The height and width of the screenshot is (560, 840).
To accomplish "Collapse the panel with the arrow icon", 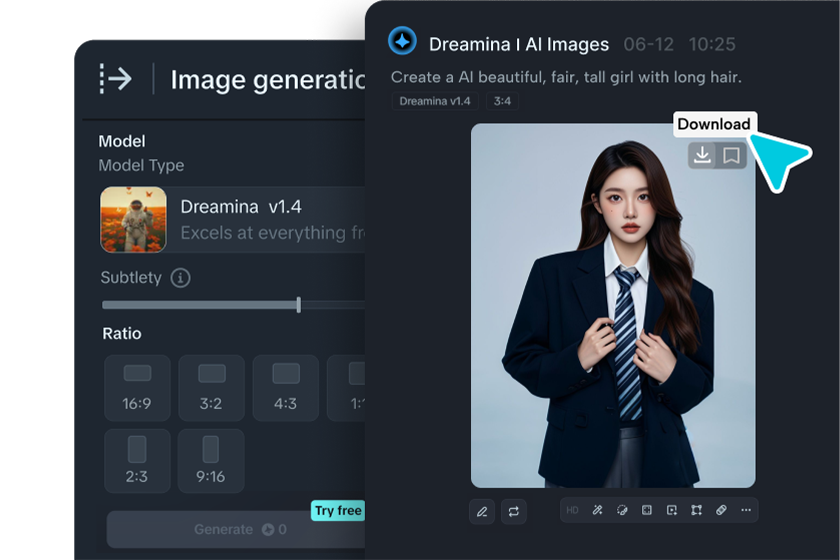I will click(x=115, y=79).
